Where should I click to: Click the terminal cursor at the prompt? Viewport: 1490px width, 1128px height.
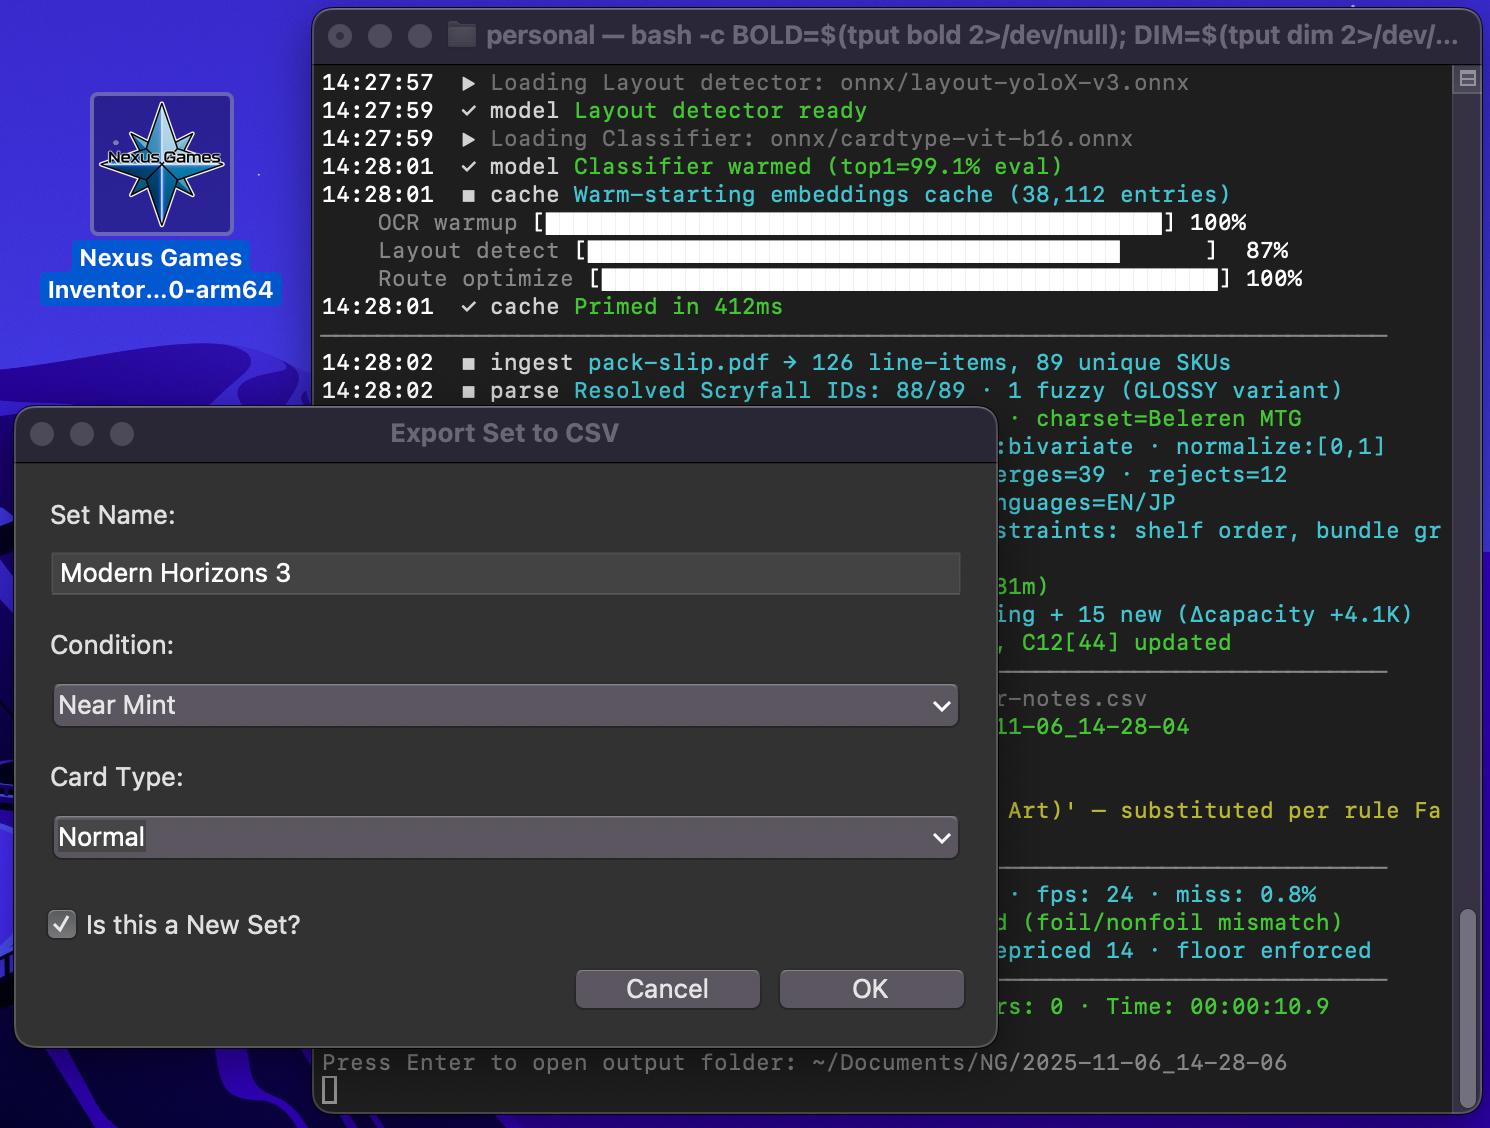tap(330, 1090)
